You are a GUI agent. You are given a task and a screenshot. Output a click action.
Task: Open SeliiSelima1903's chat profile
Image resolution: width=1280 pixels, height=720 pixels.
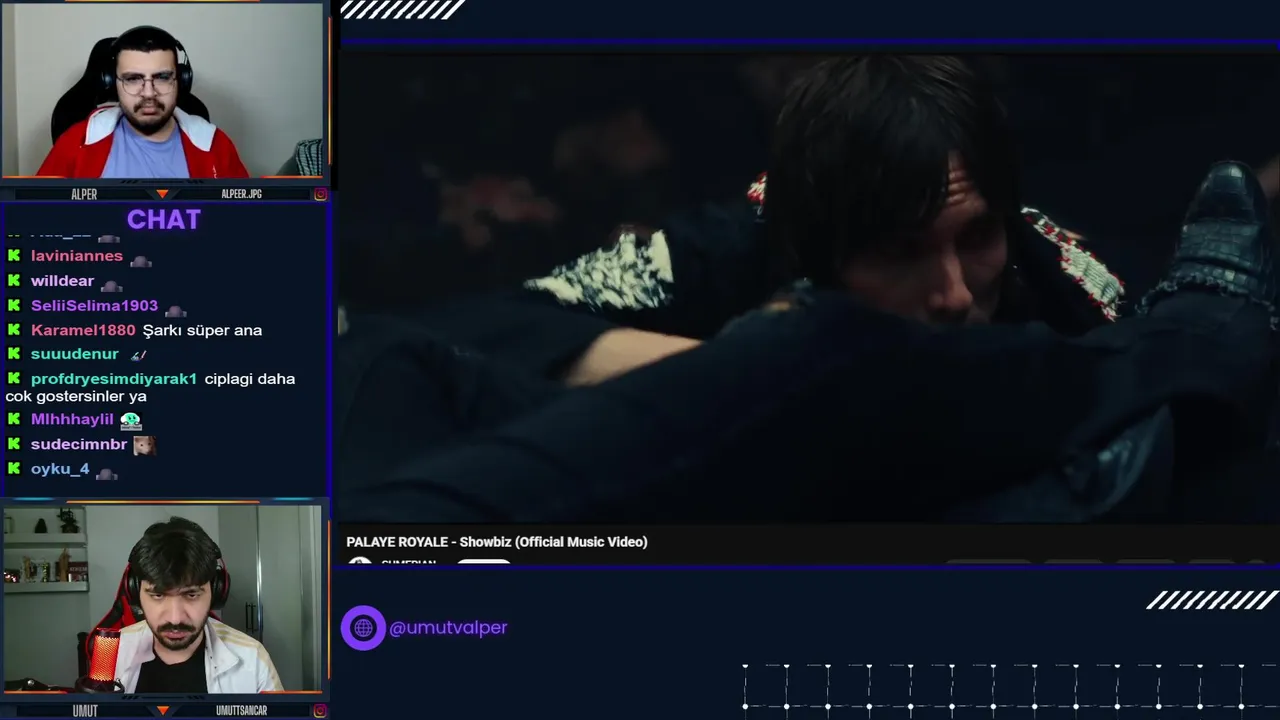point(94,305)
